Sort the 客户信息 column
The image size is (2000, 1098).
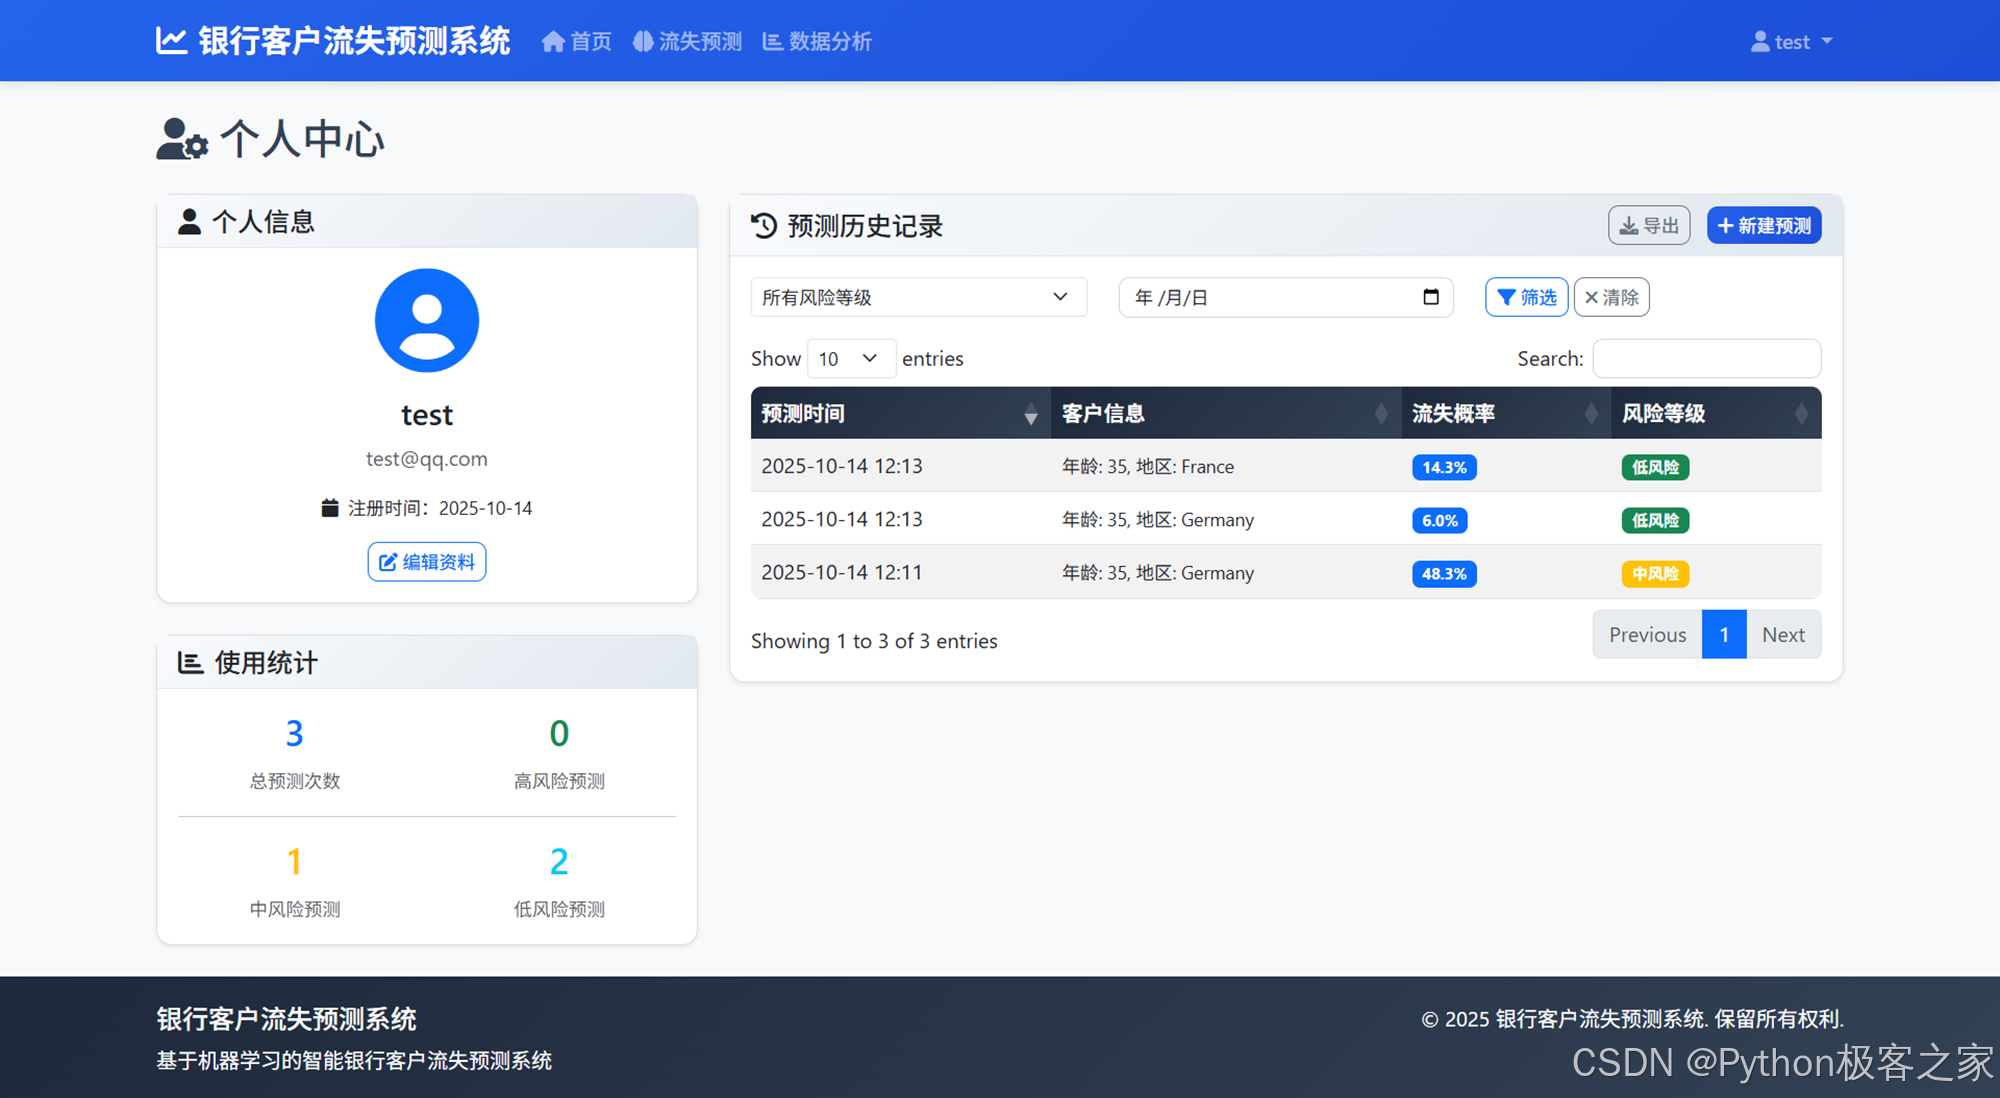[1380, 414]
